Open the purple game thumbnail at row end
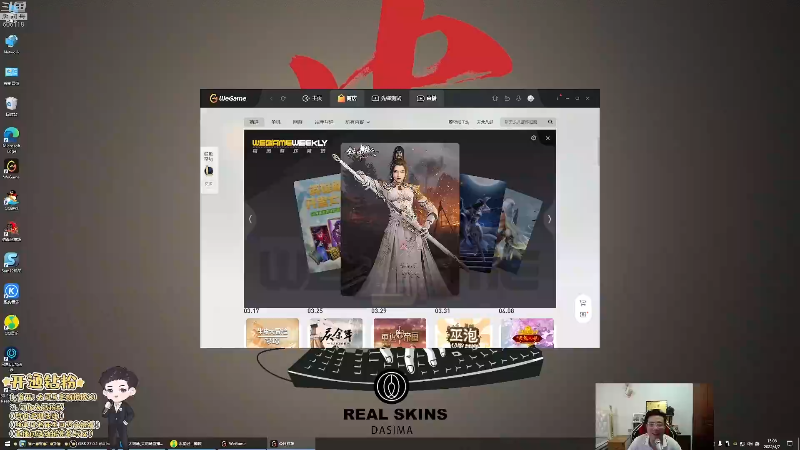The image size is (800, 450). tap(527, 333)
